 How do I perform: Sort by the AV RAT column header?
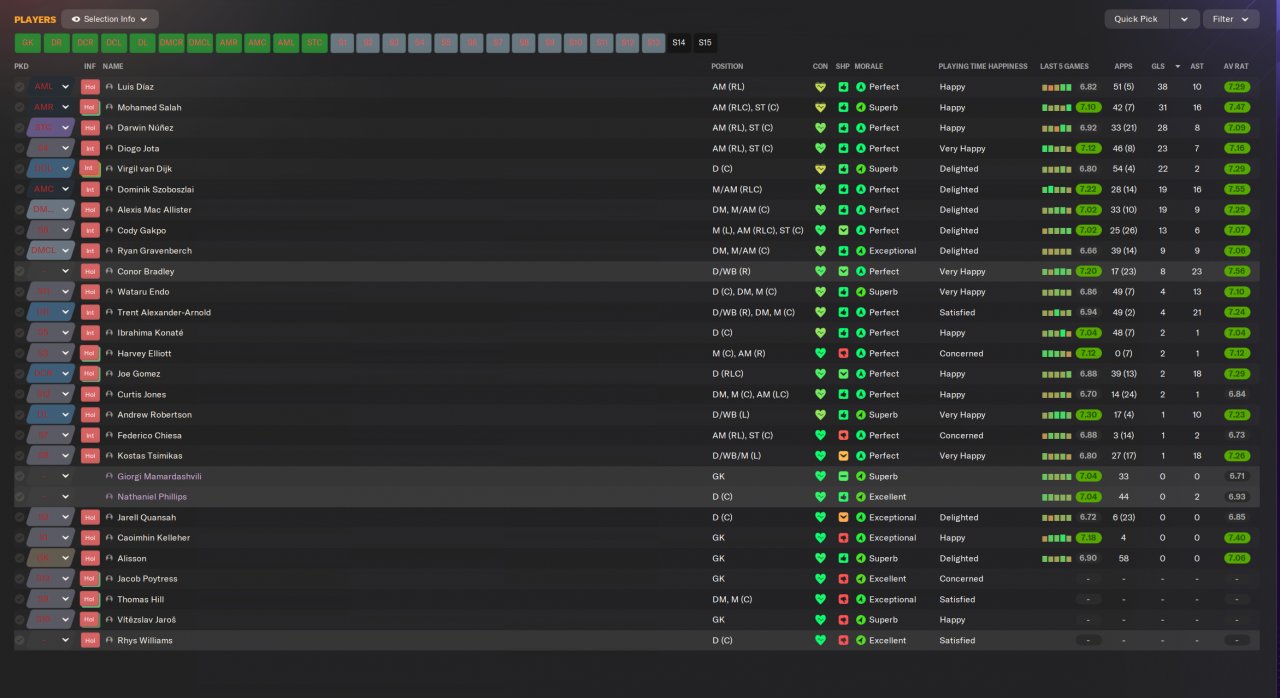point(1237,66)
